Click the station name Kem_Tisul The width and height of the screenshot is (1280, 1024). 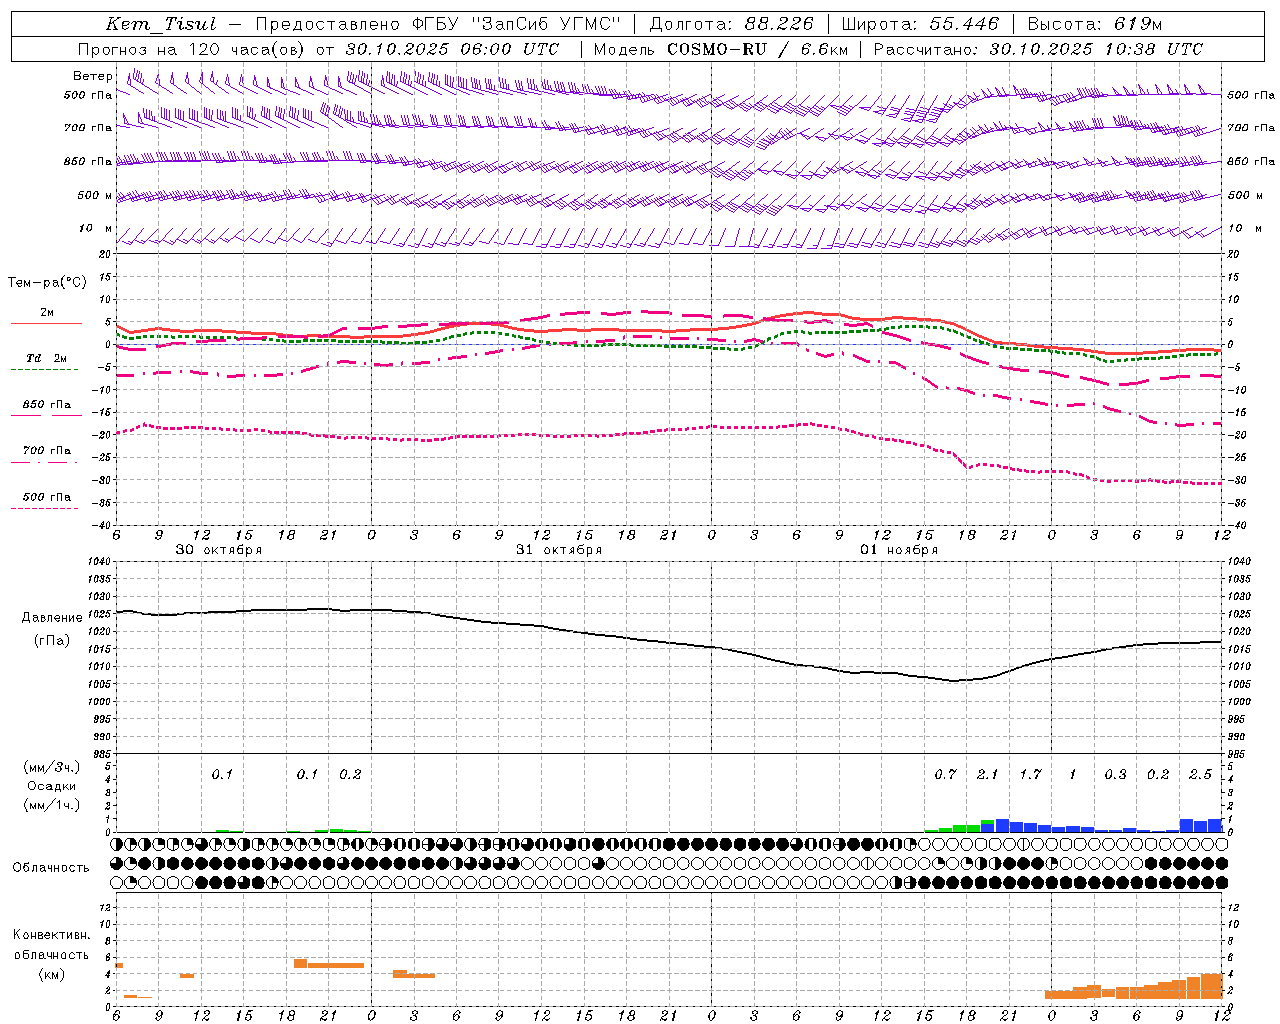161,24
